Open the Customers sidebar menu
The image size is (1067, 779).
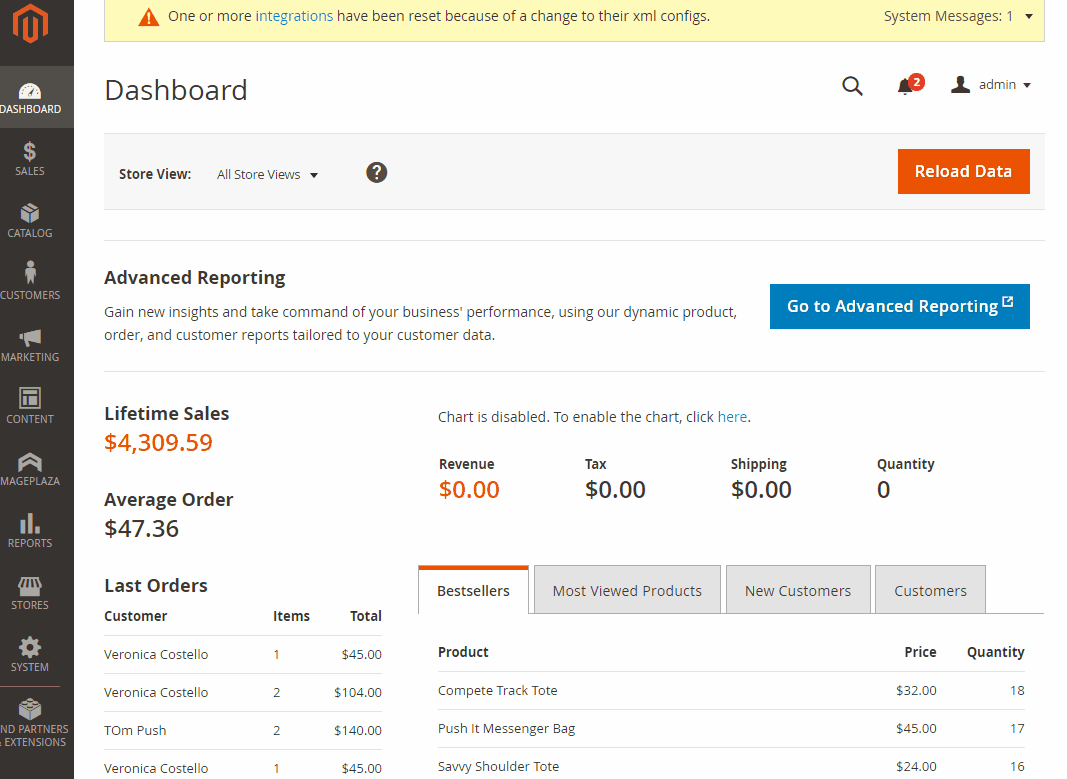(30, 282)
